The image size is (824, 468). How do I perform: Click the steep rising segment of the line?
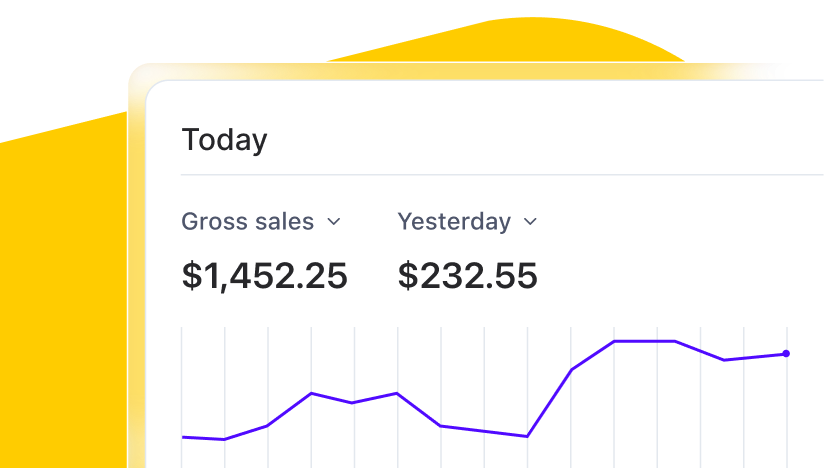(x=550, y=402)
